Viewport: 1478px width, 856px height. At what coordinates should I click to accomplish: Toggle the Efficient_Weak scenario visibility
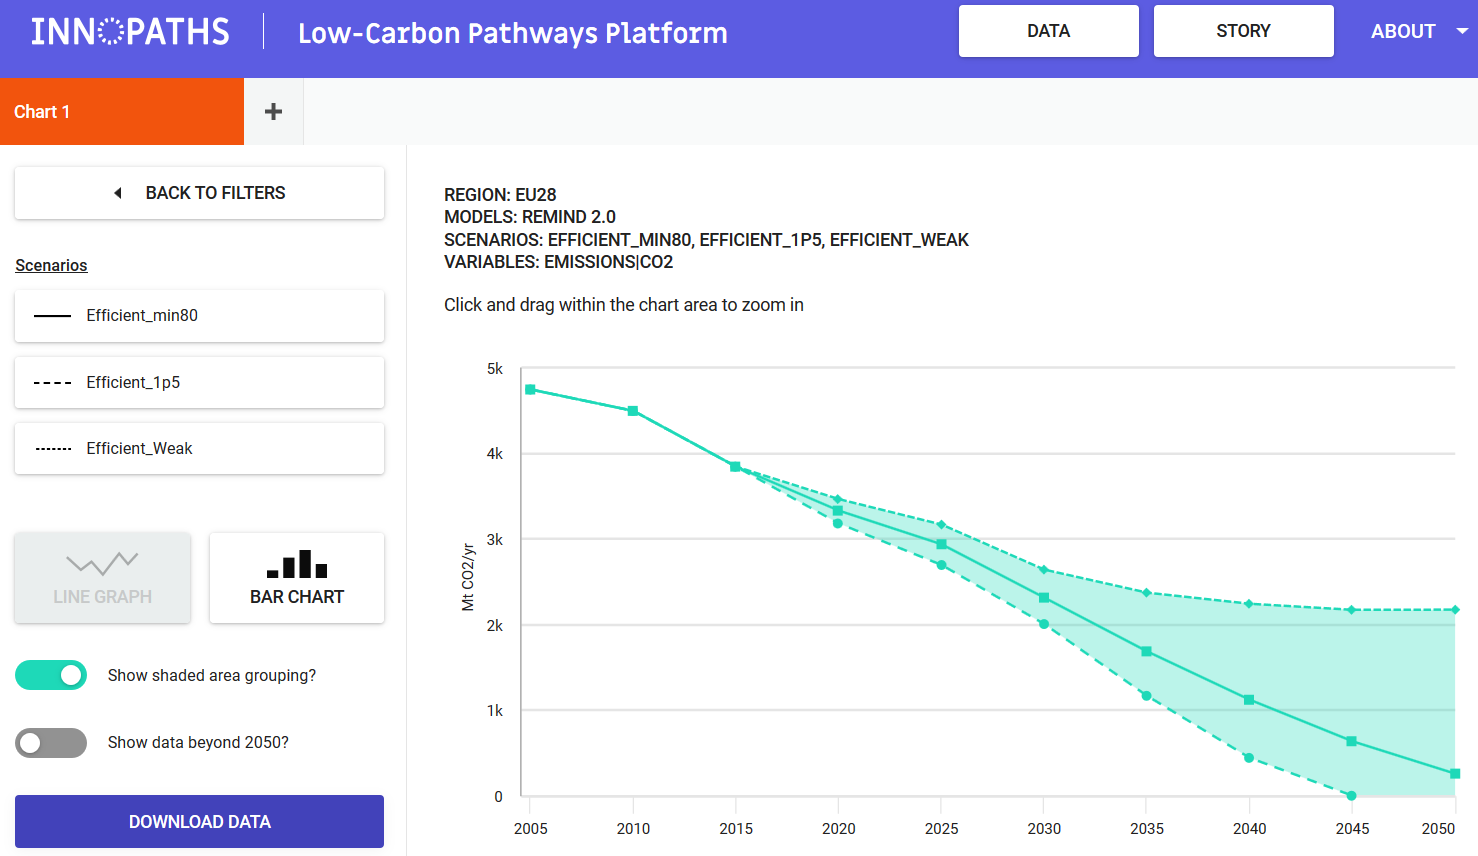pyautogui.click(x=199, y=449)
